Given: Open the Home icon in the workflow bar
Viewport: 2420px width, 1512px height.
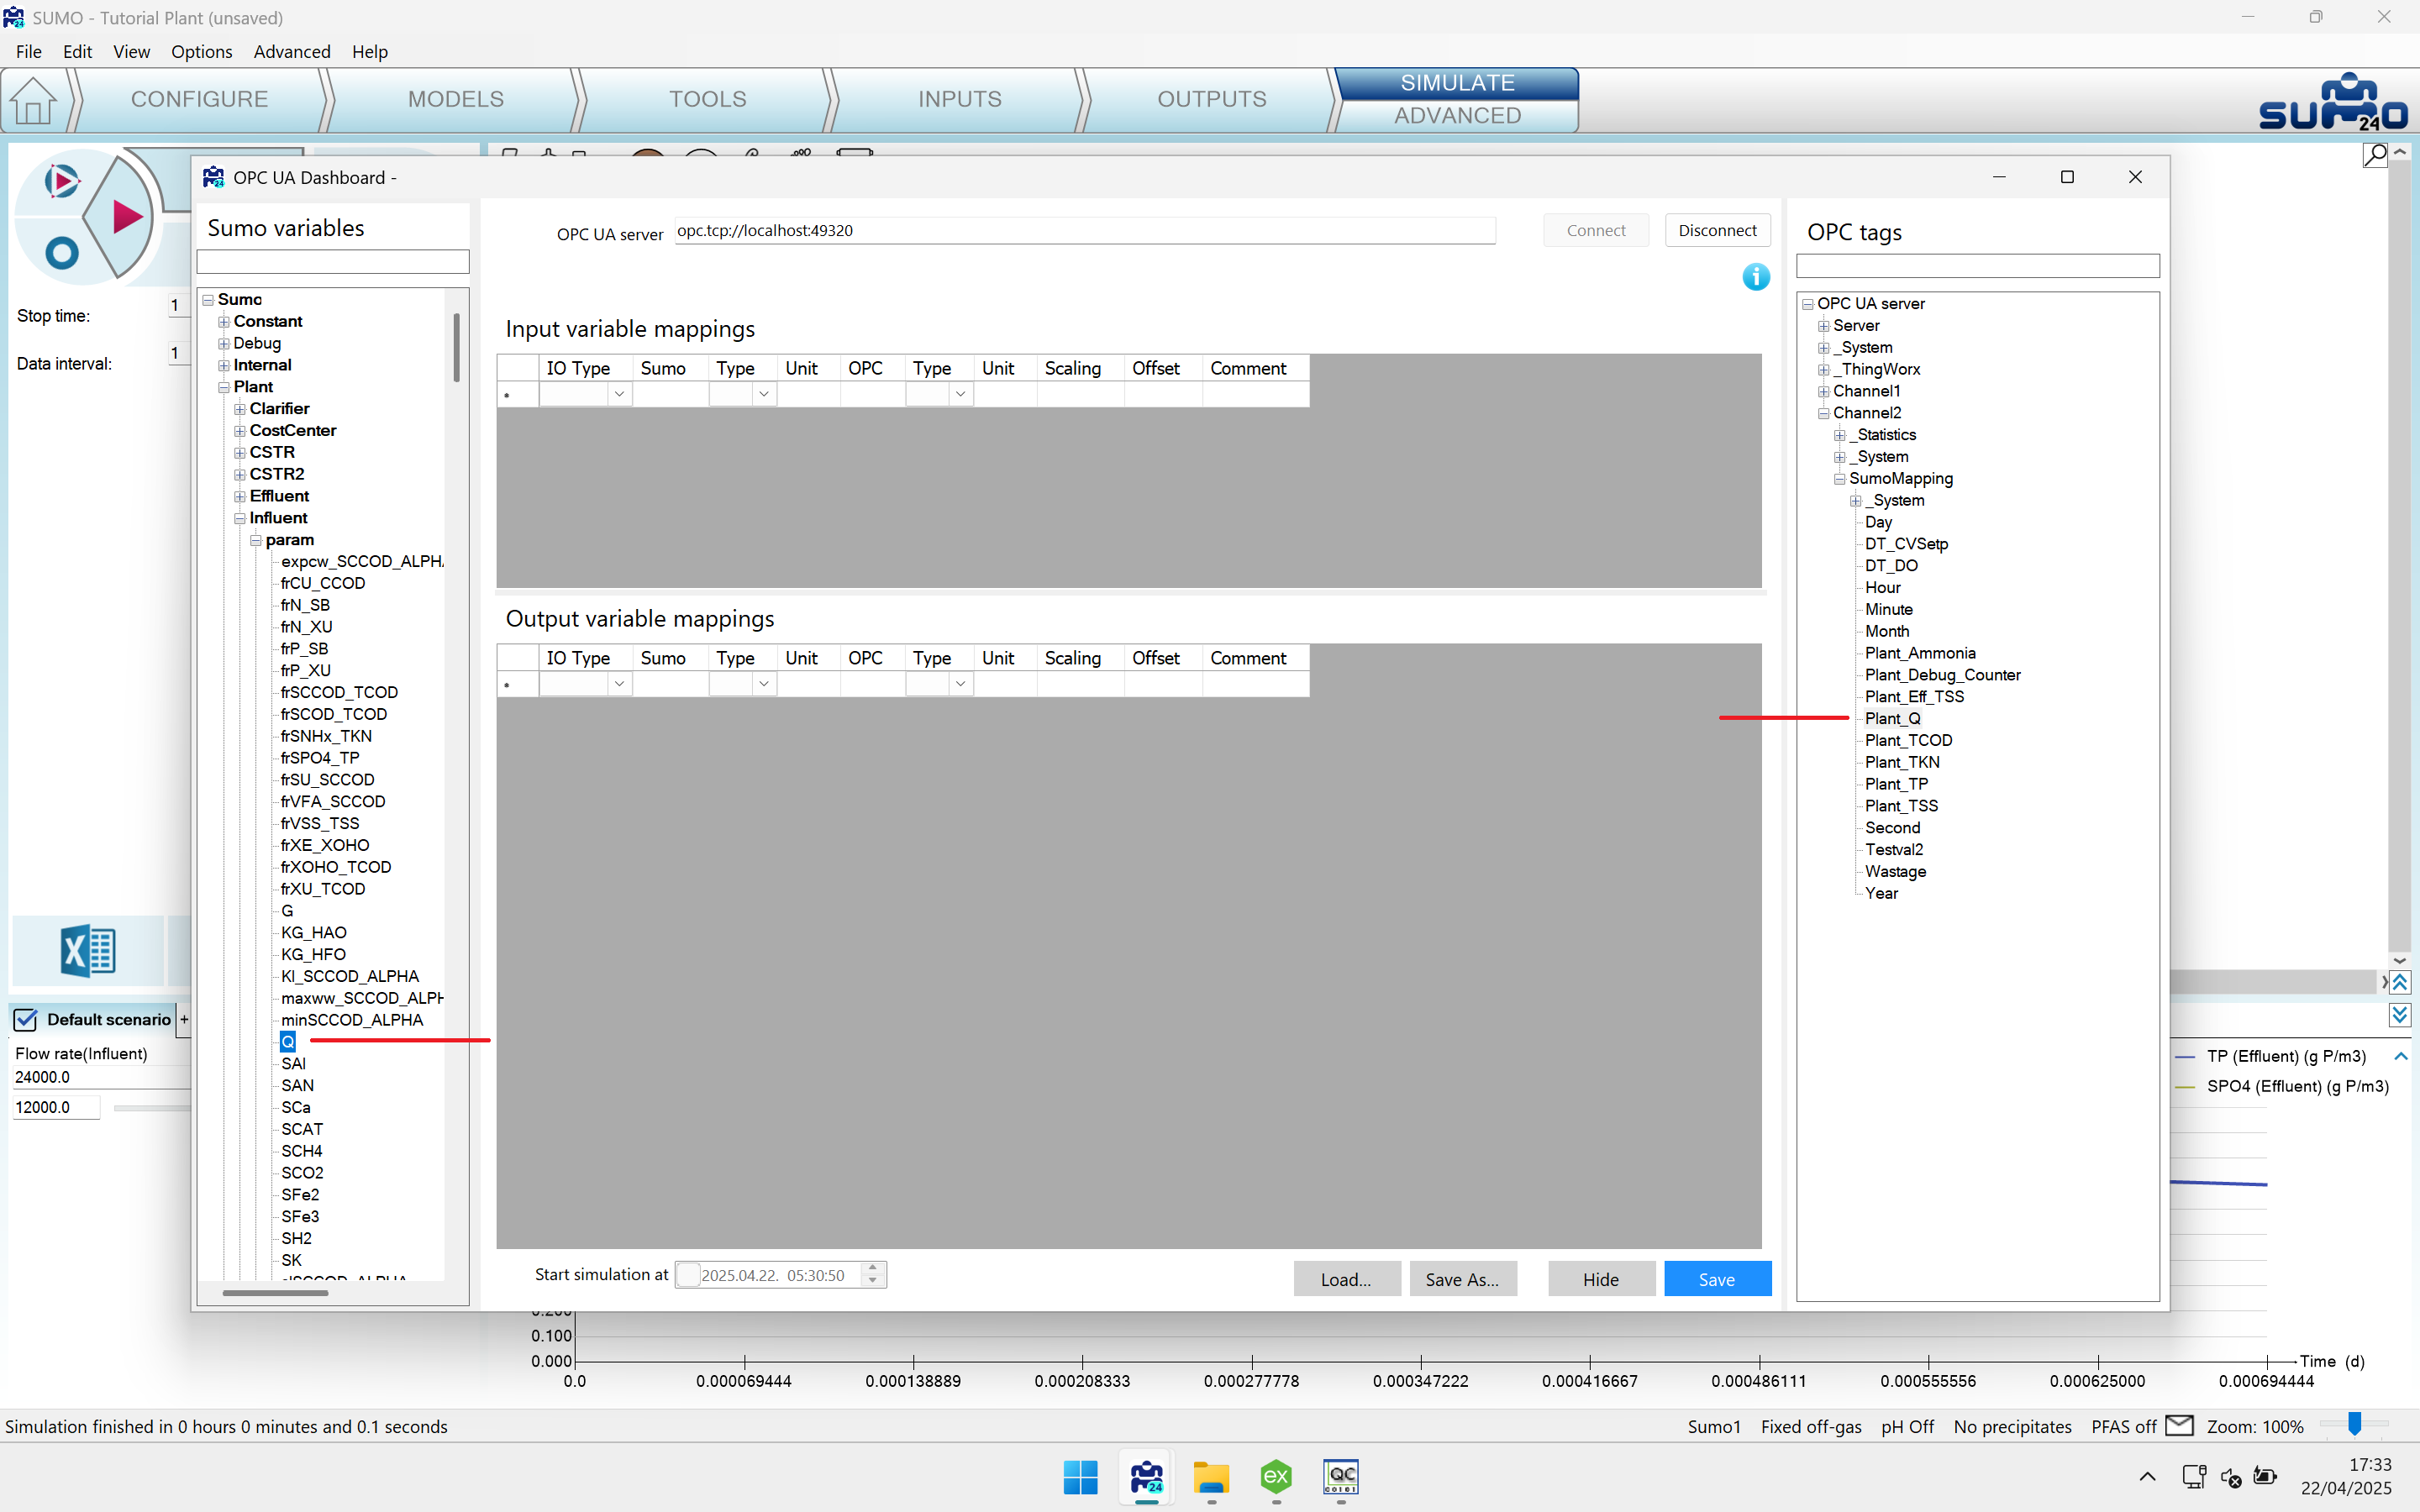Looking at the screenshot, I should coord(34,100).
